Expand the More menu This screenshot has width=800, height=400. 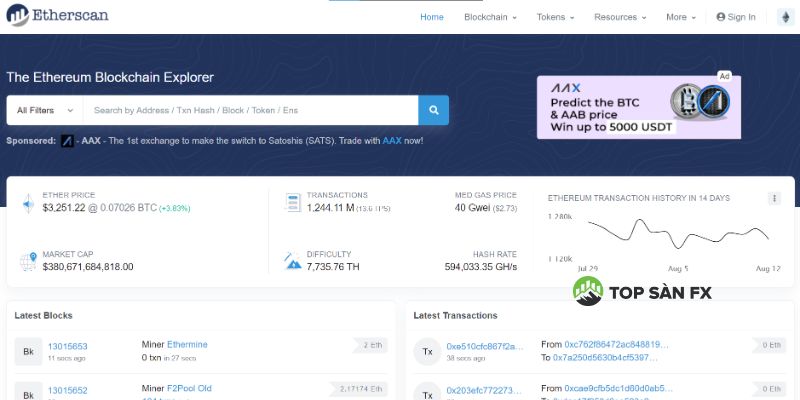click(681, 17)
